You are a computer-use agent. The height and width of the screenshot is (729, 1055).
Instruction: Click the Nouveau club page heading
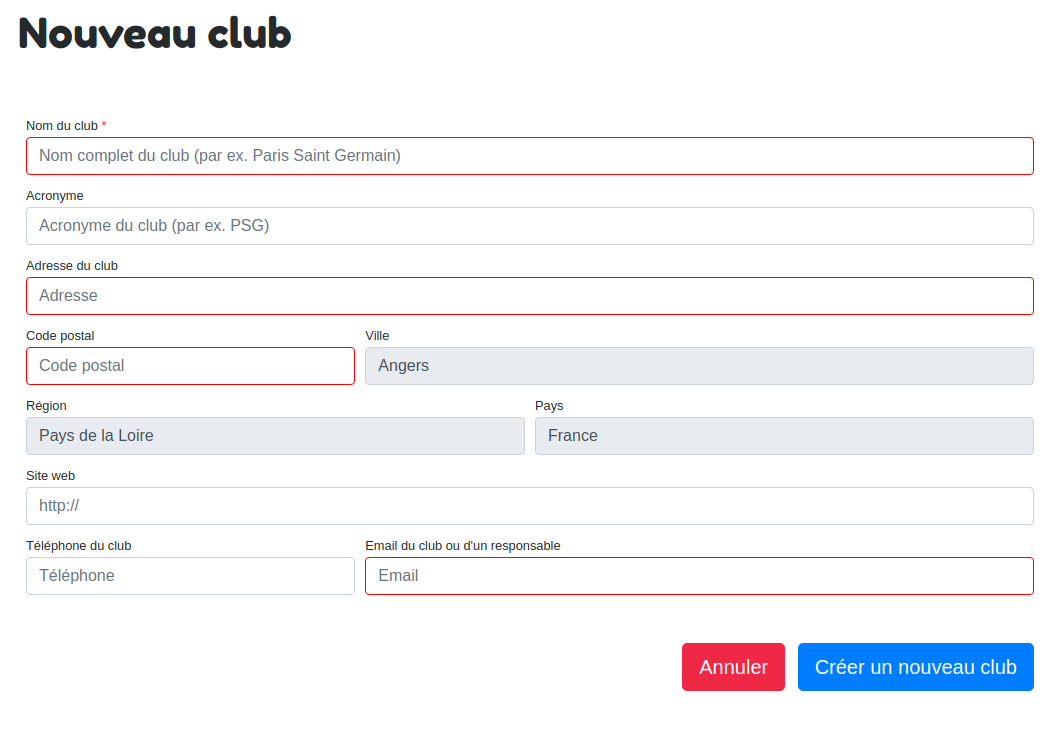[x=155, y=34]
